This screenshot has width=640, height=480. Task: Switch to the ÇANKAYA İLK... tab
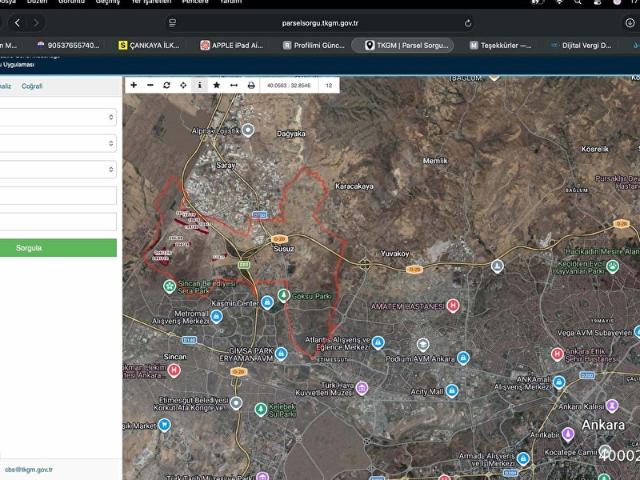(x=149, y=45)
